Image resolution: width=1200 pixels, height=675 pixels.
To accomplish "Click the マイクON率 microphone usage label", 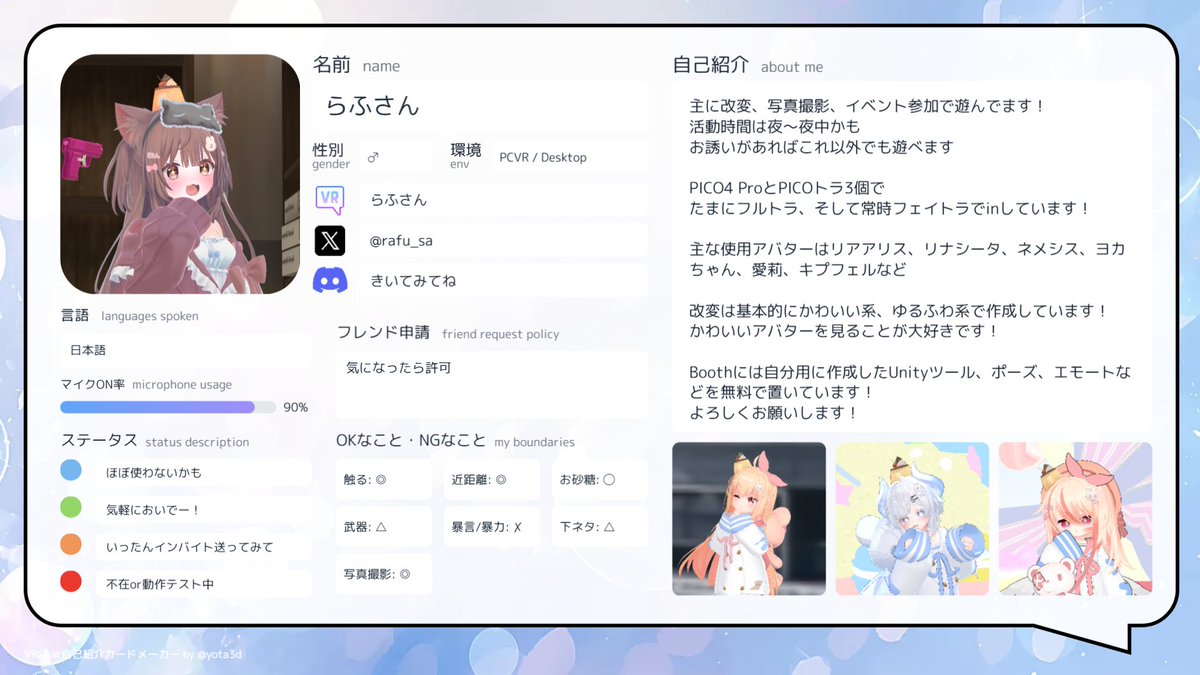I will tap(146, 384).
